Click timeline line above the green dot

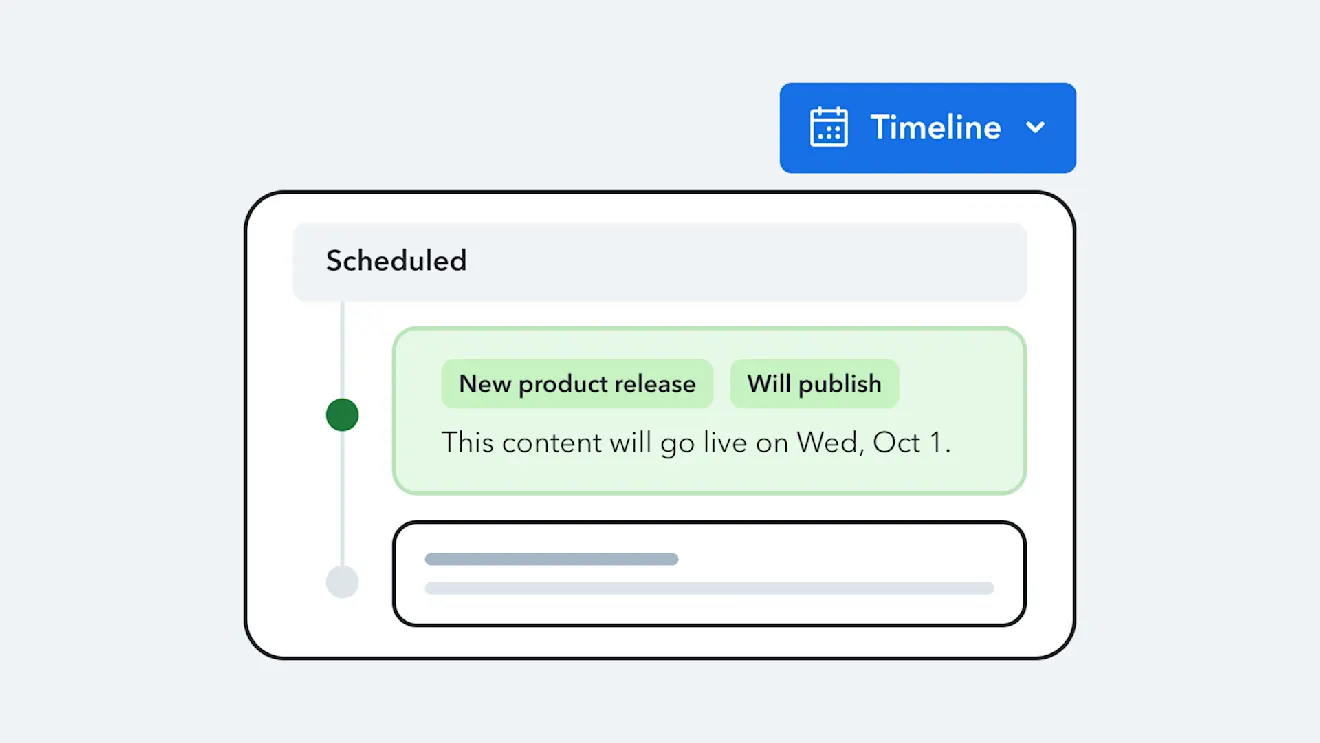click(342, 350)
